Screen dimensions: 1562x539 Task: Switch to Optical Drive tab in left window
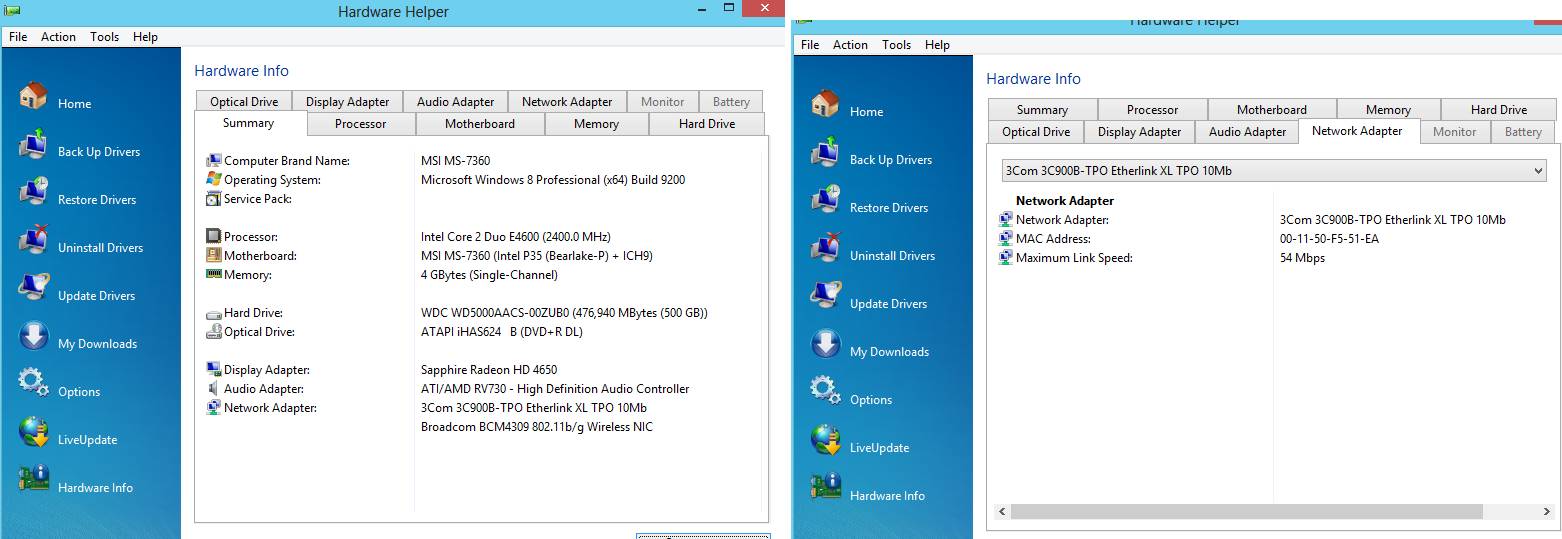coord(244,102)
